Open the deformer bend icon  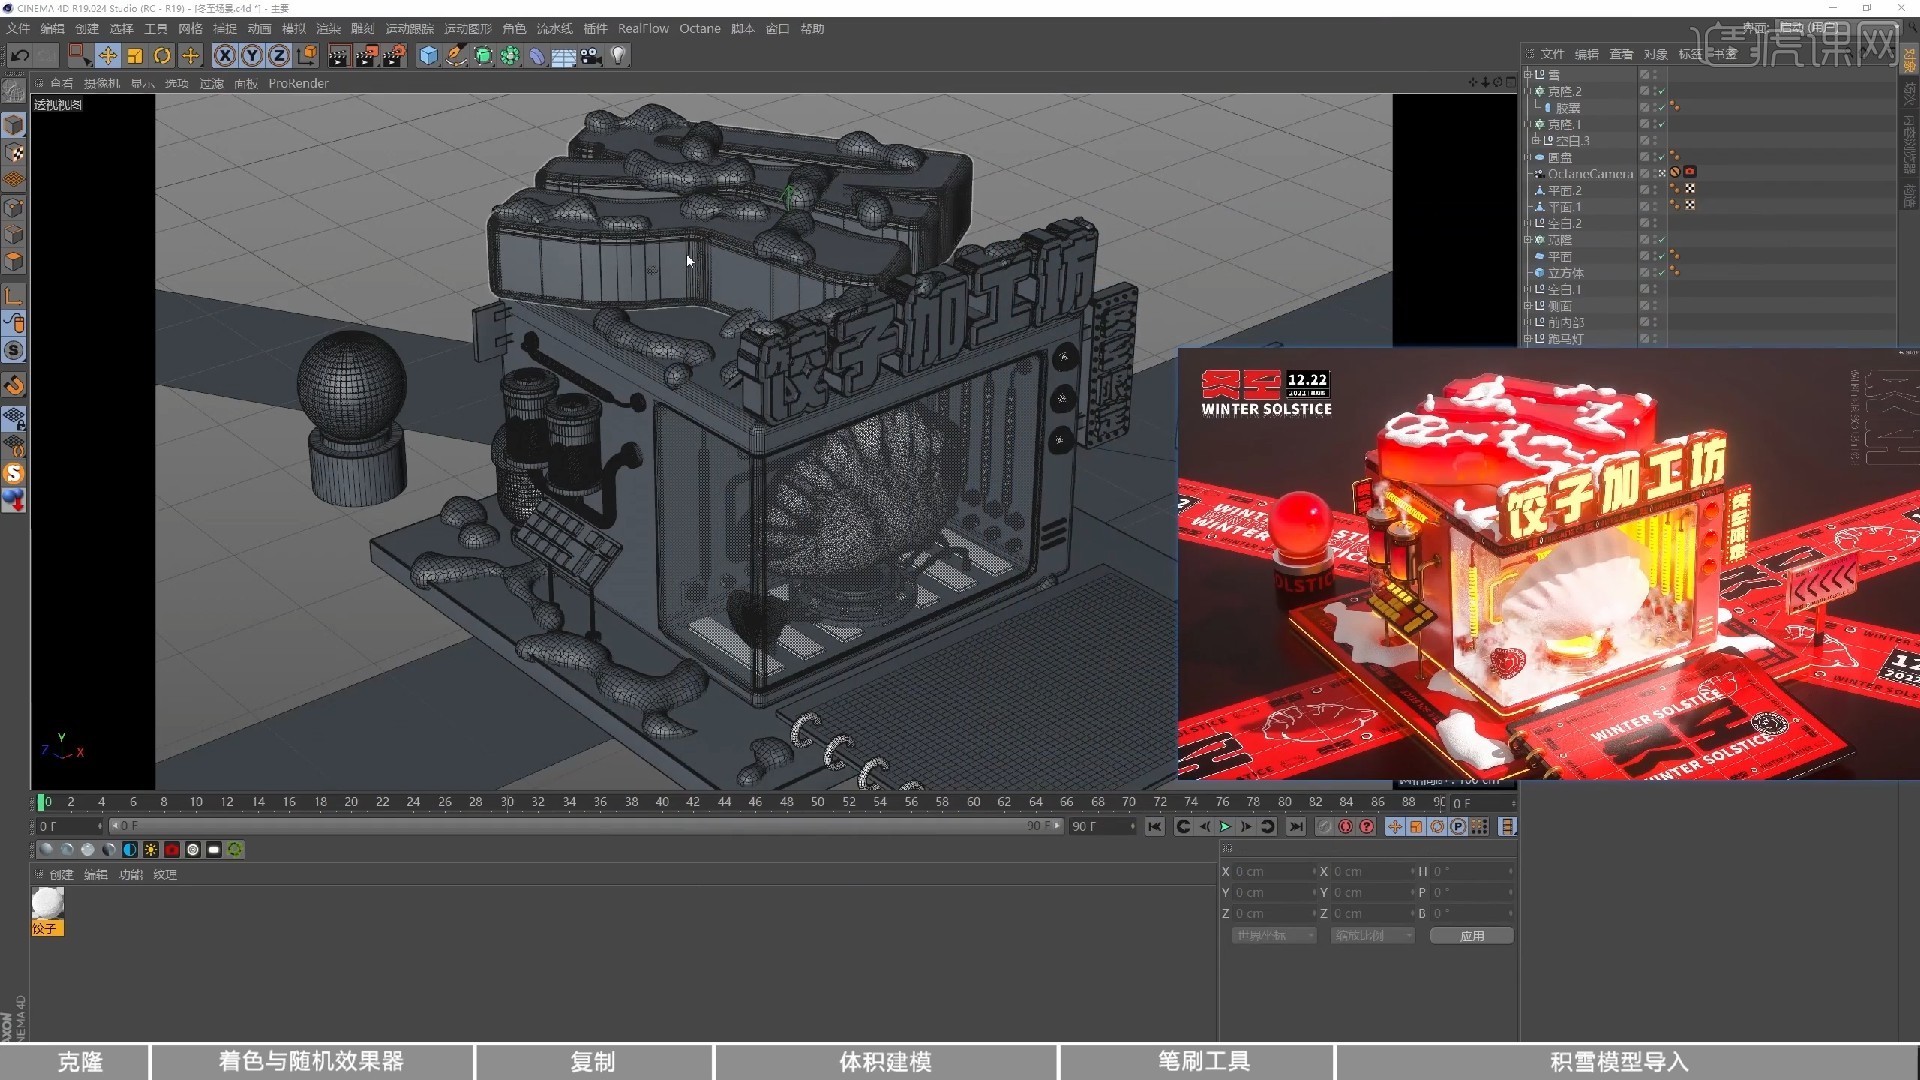pyautogui.click(x=537, y=56)
